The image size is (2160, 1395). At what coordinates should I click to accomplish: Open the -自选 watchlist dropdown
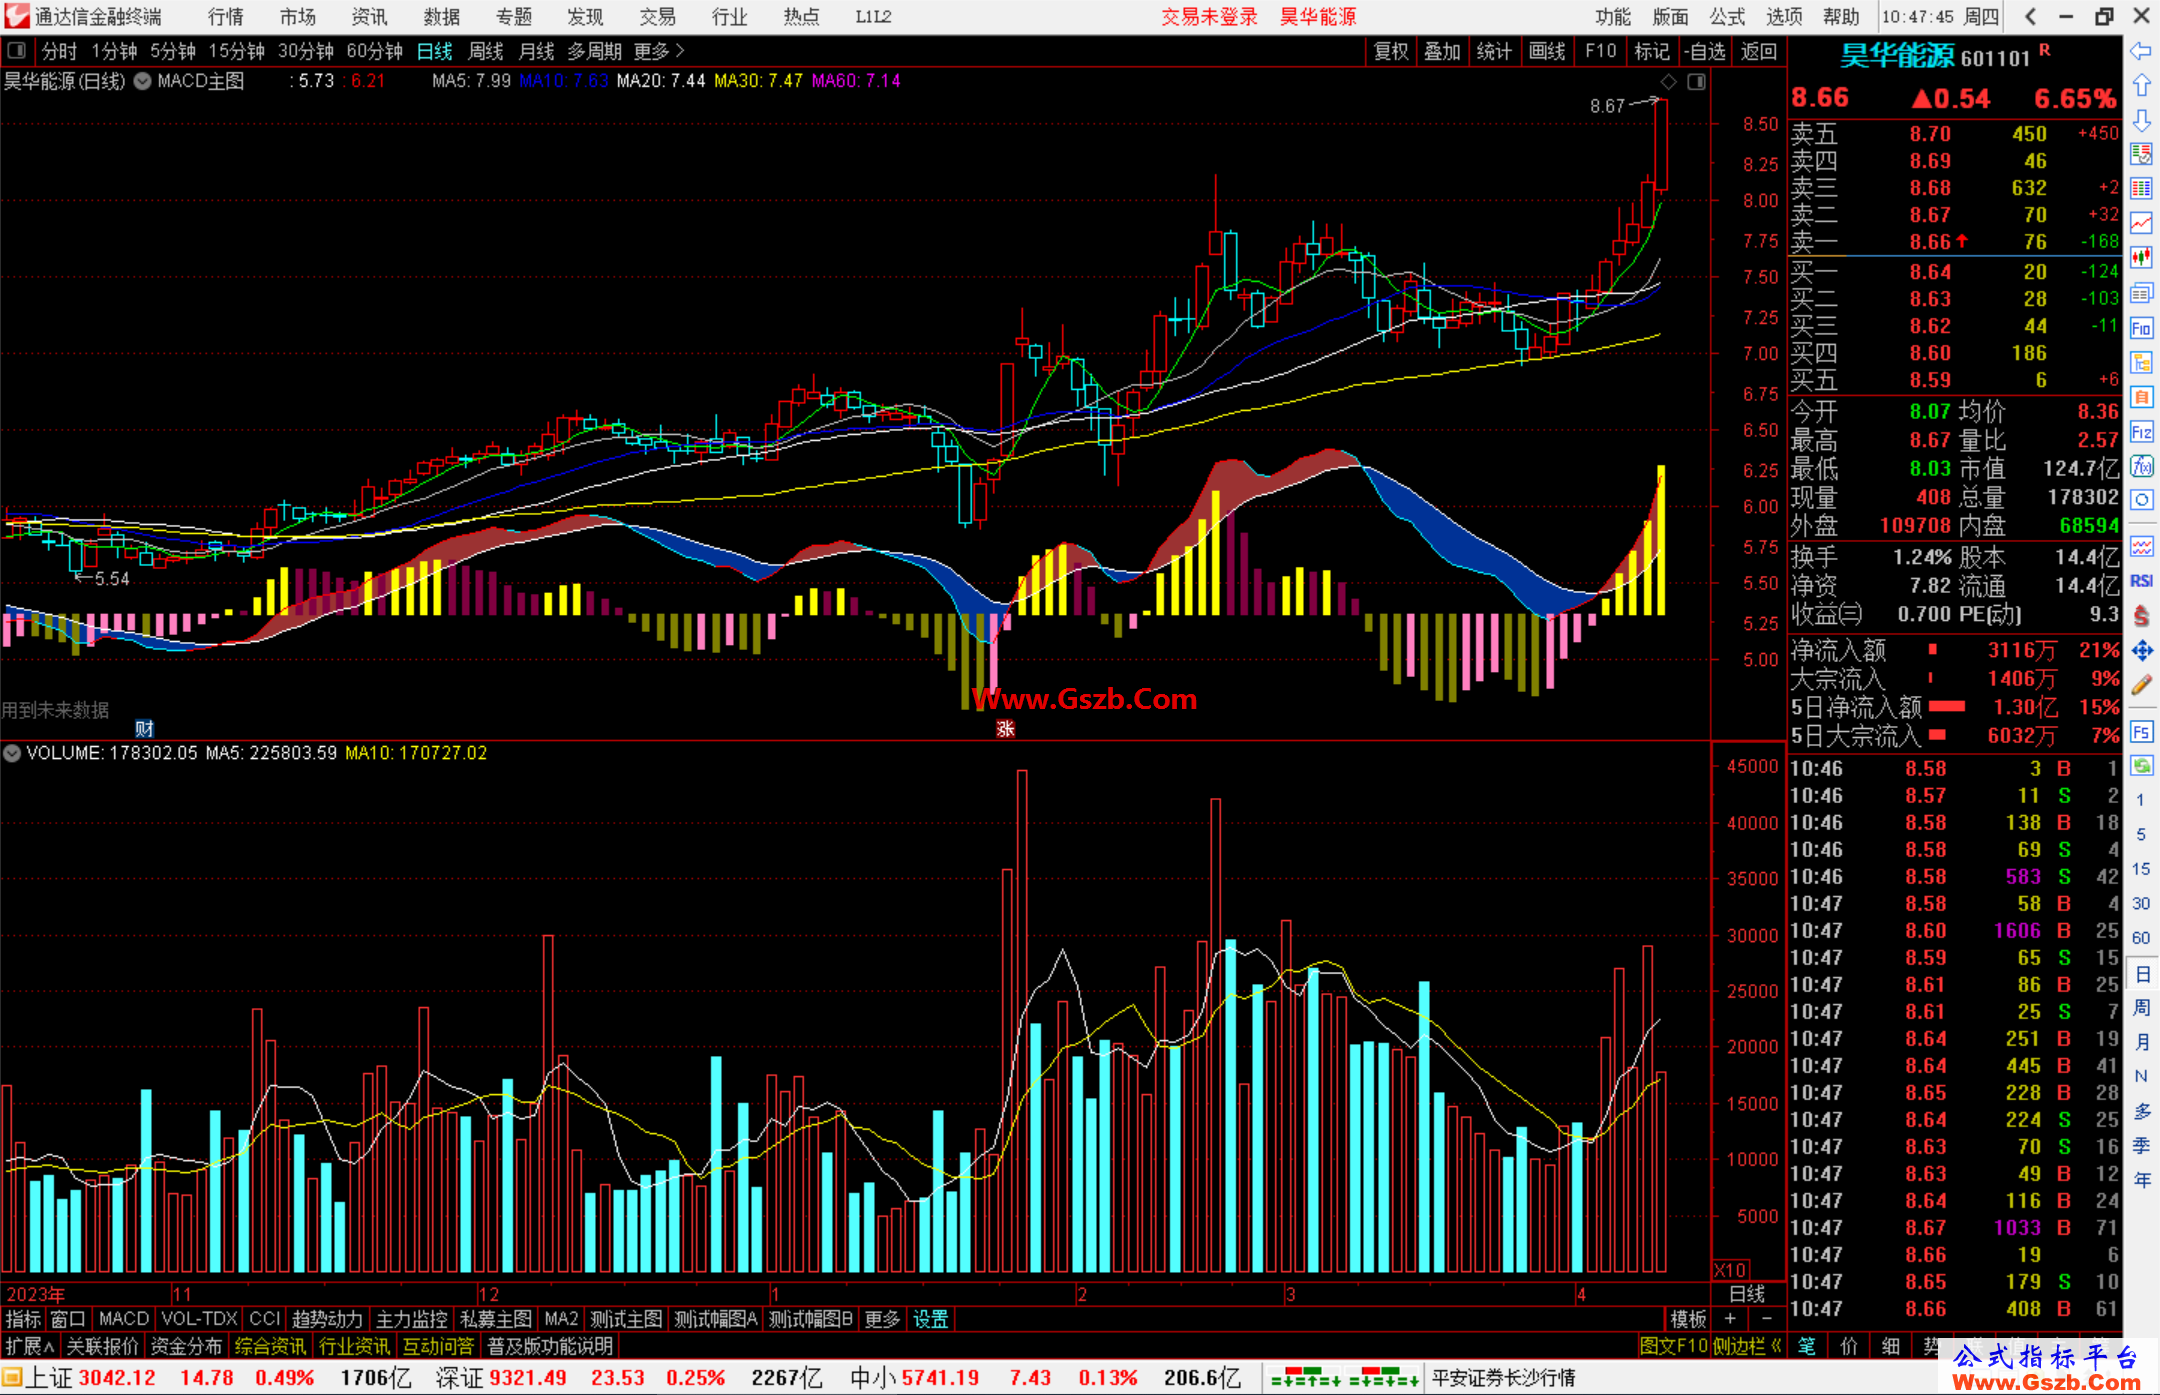tap(1705, 51)
